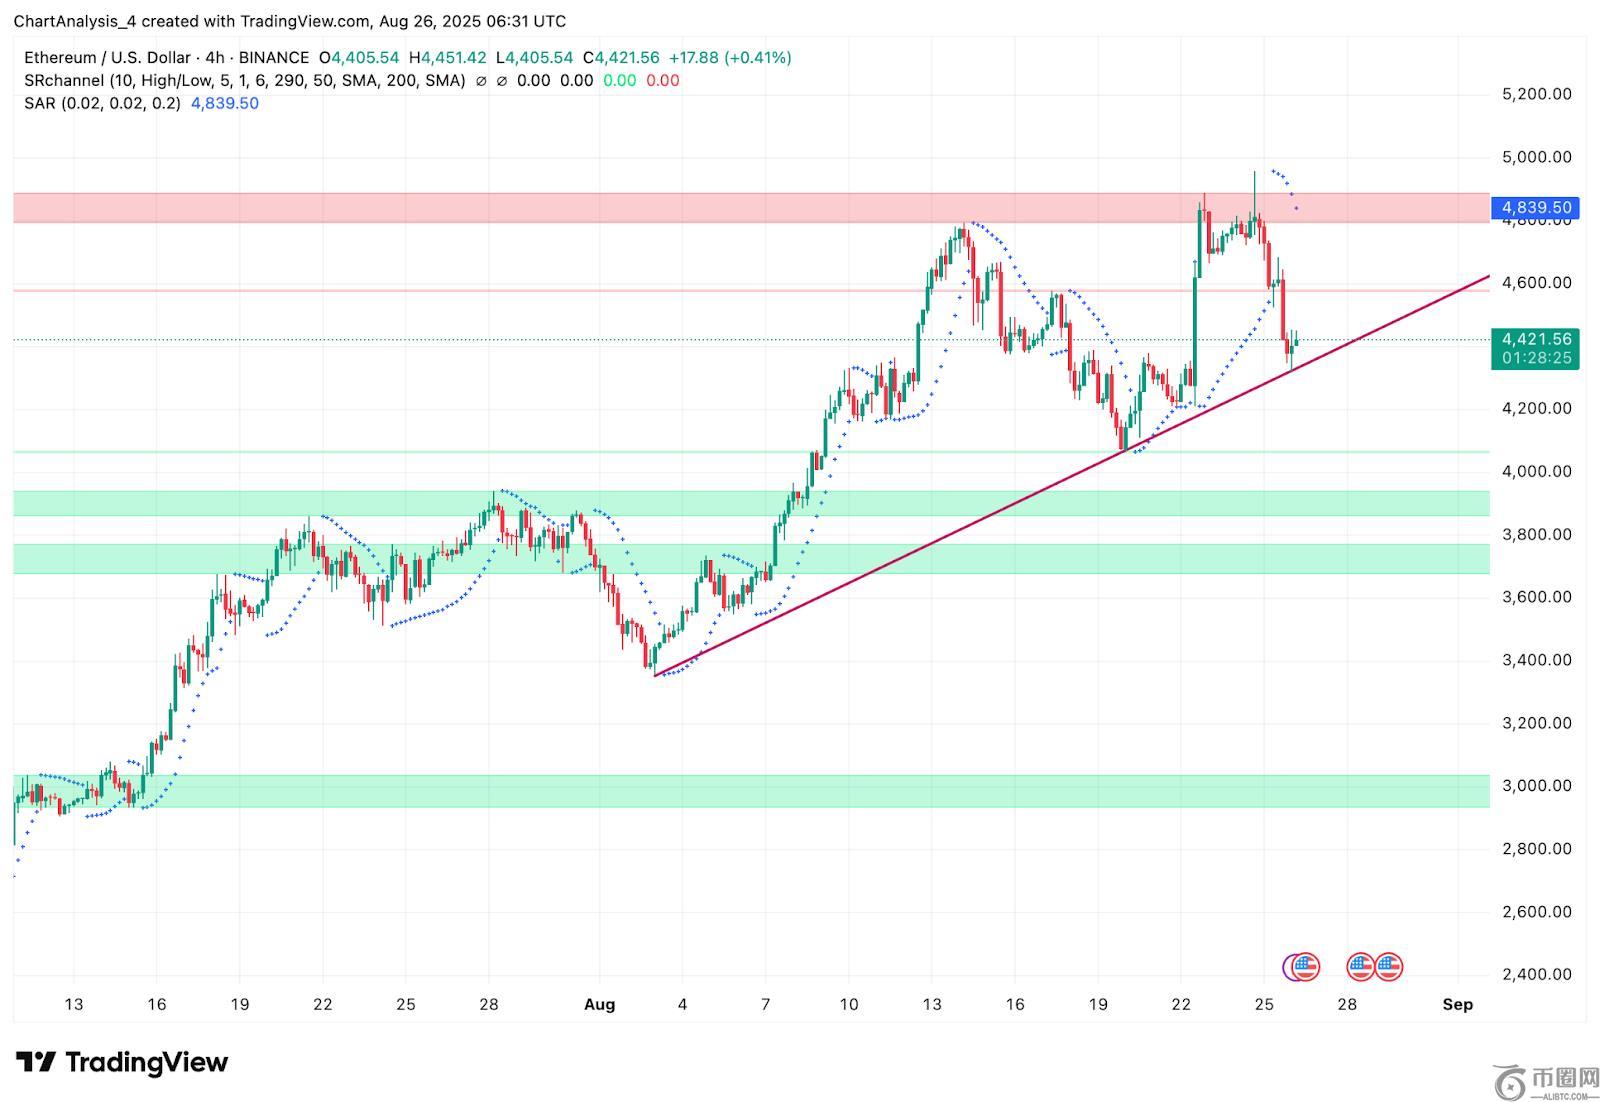Select the SAR (0.02, 0.02, 0.2) indicator legend
Image resolution: width=1600 pixels, height=1102 pixels.
(102, 104)
